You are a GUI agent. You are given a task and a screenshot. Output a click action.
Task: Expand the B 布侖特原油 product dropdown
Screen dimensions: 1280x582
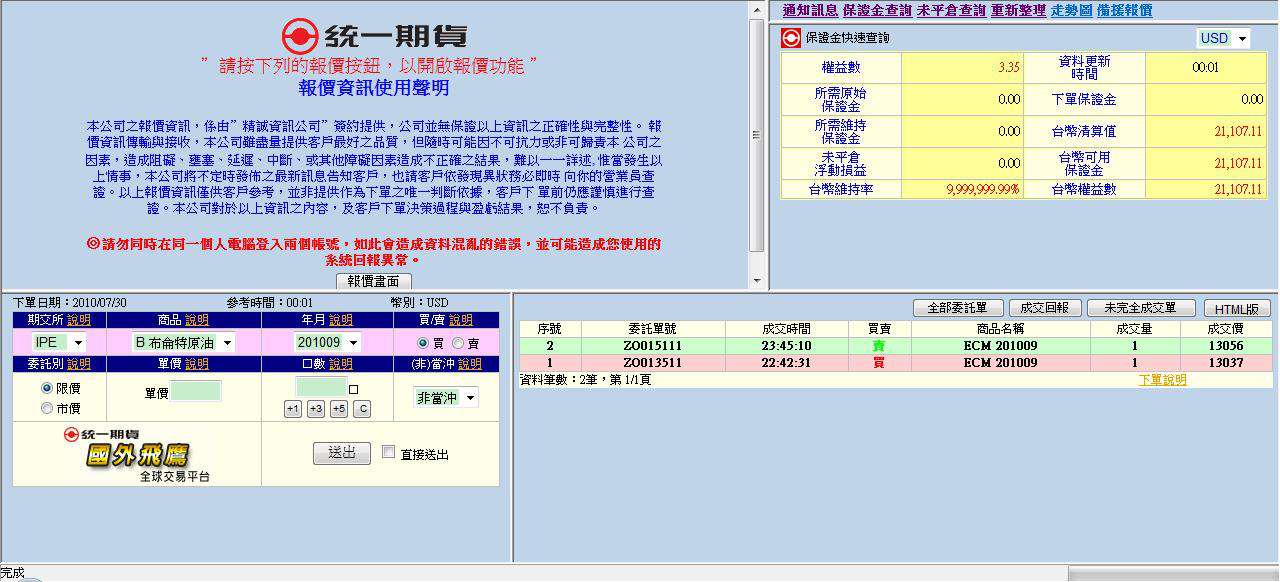(183, 342)
